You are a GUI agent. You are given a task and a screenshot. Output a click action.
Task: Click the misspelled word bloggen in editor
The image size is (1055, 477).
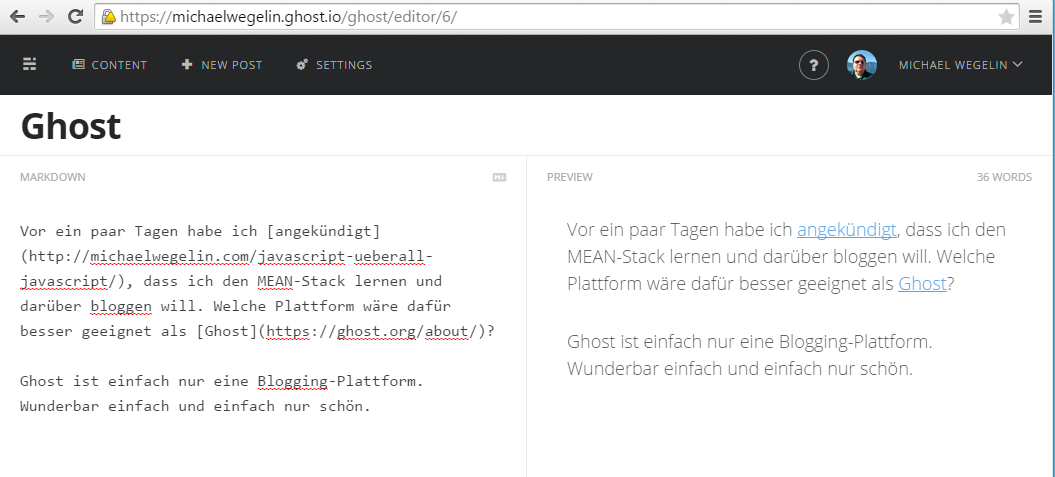click(121, 307)
